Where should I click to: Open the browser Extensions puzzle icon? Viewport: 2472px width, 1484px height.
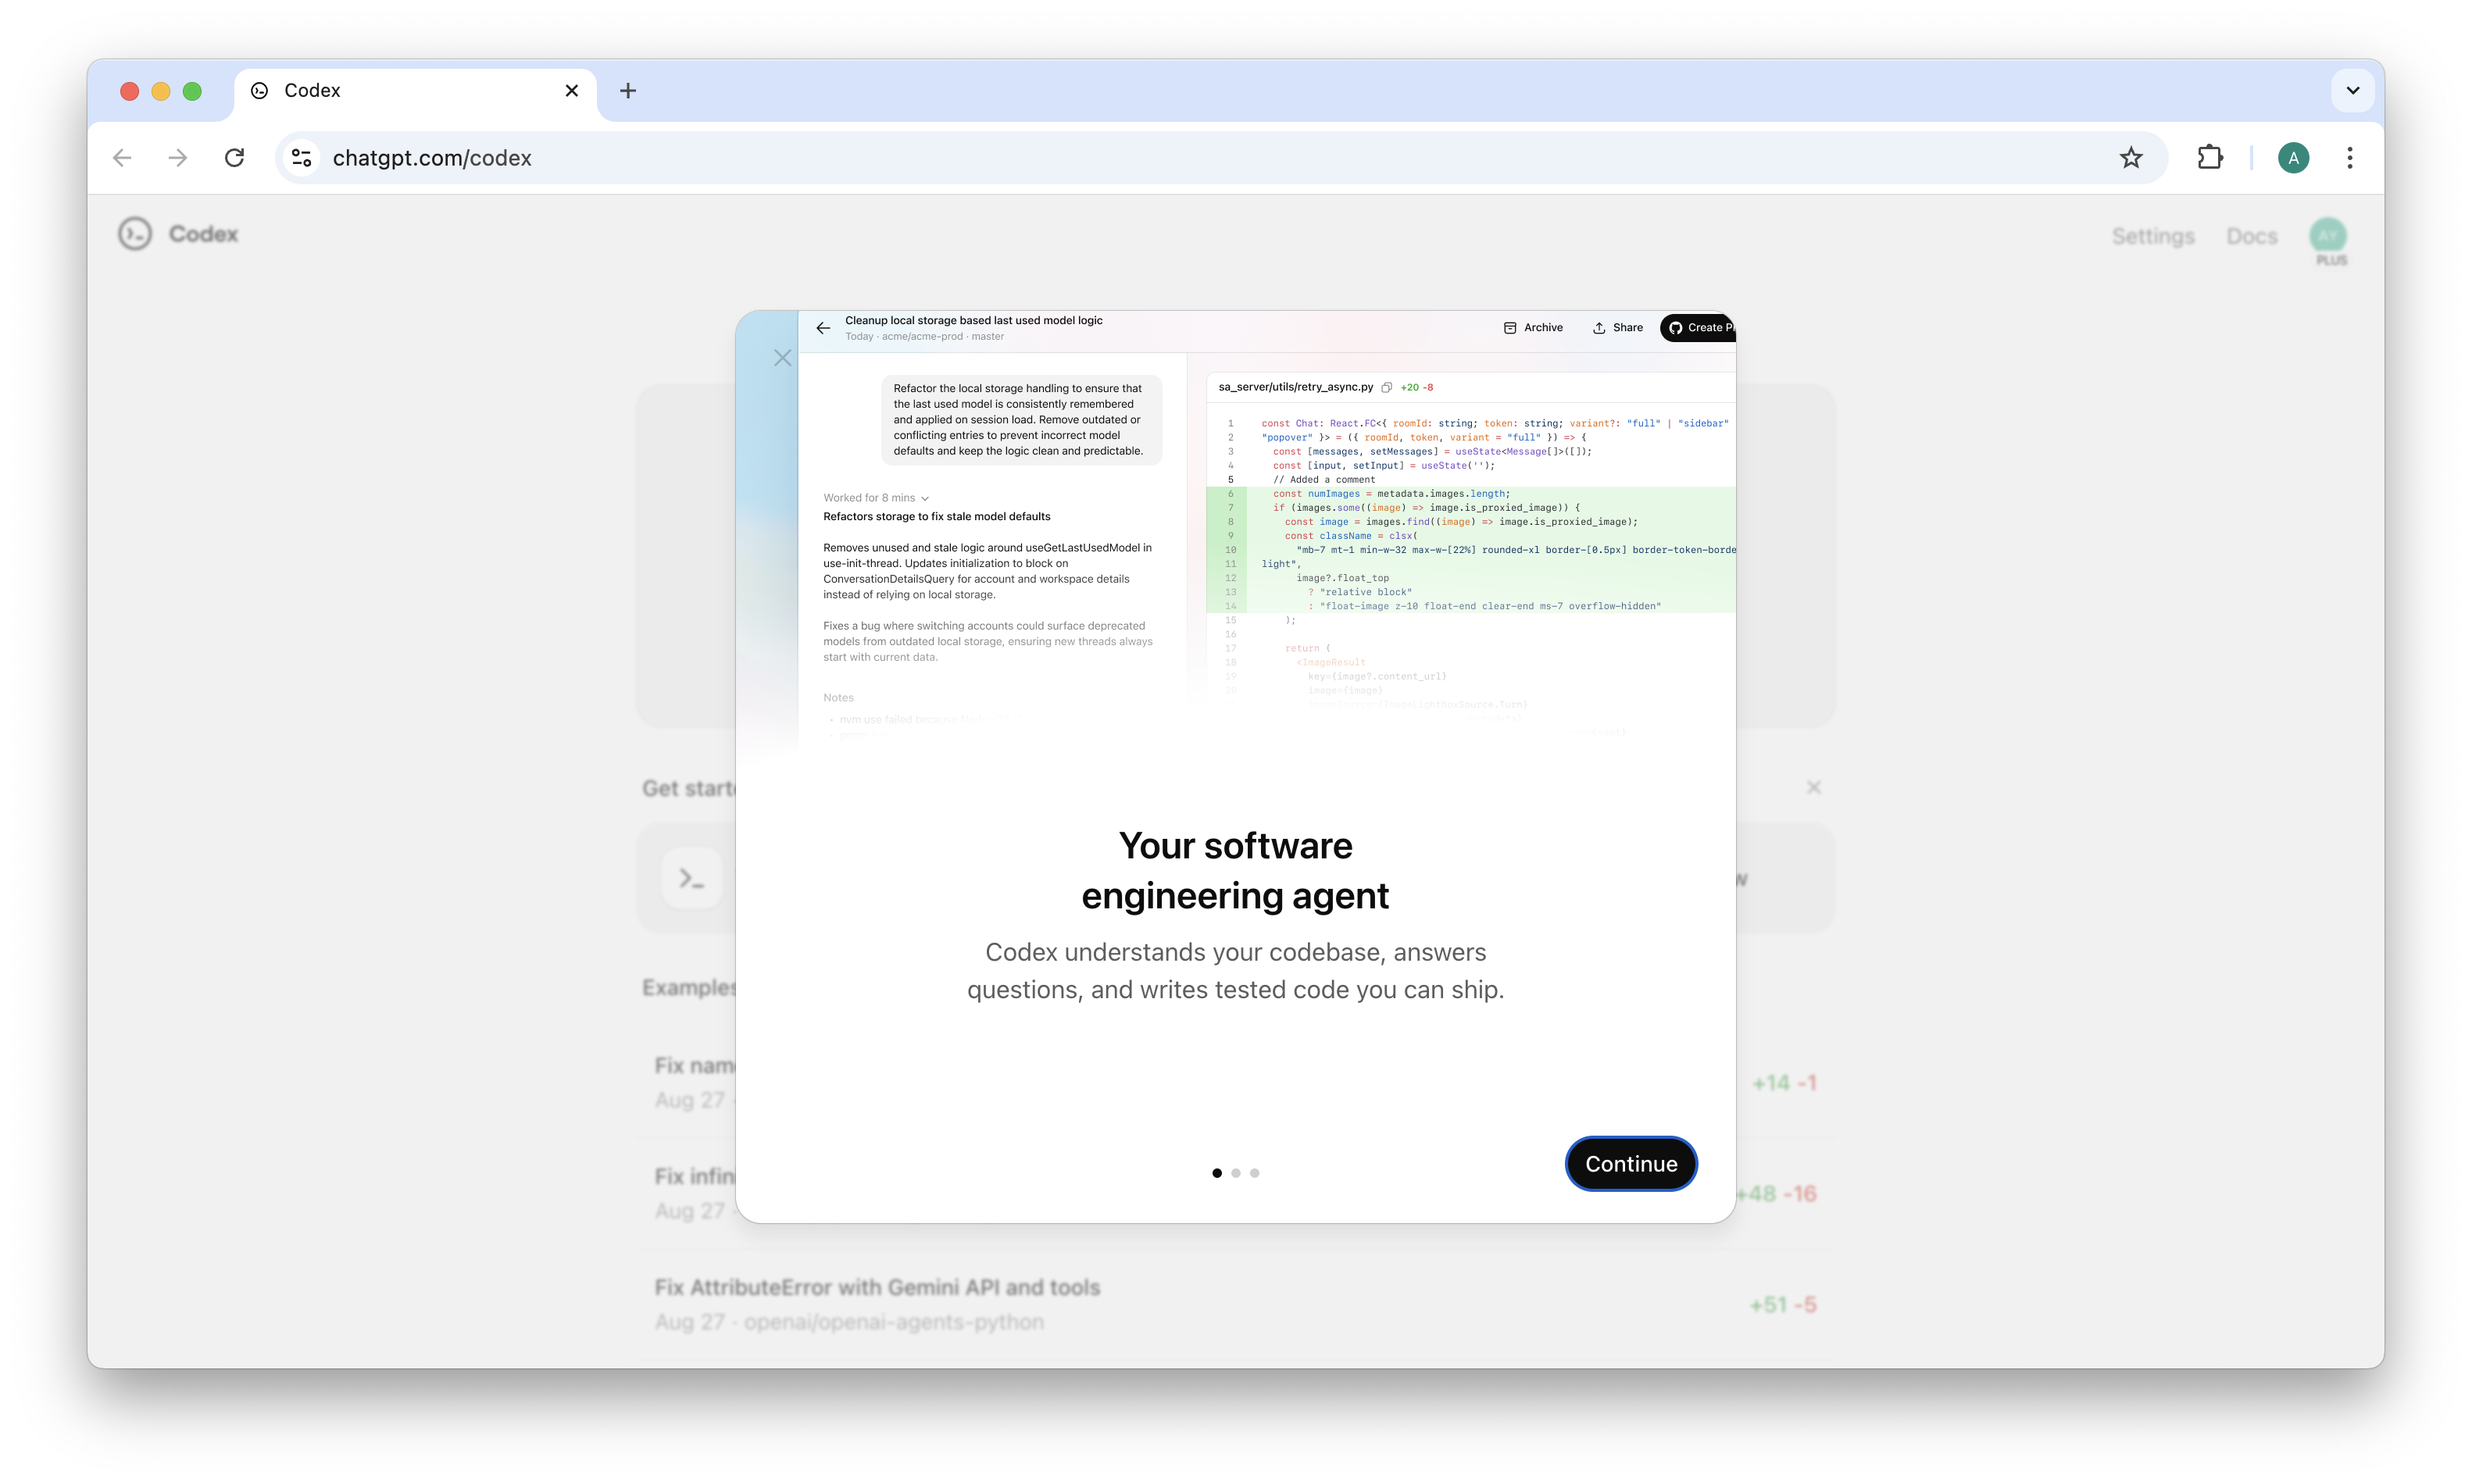coord(2210,158)
